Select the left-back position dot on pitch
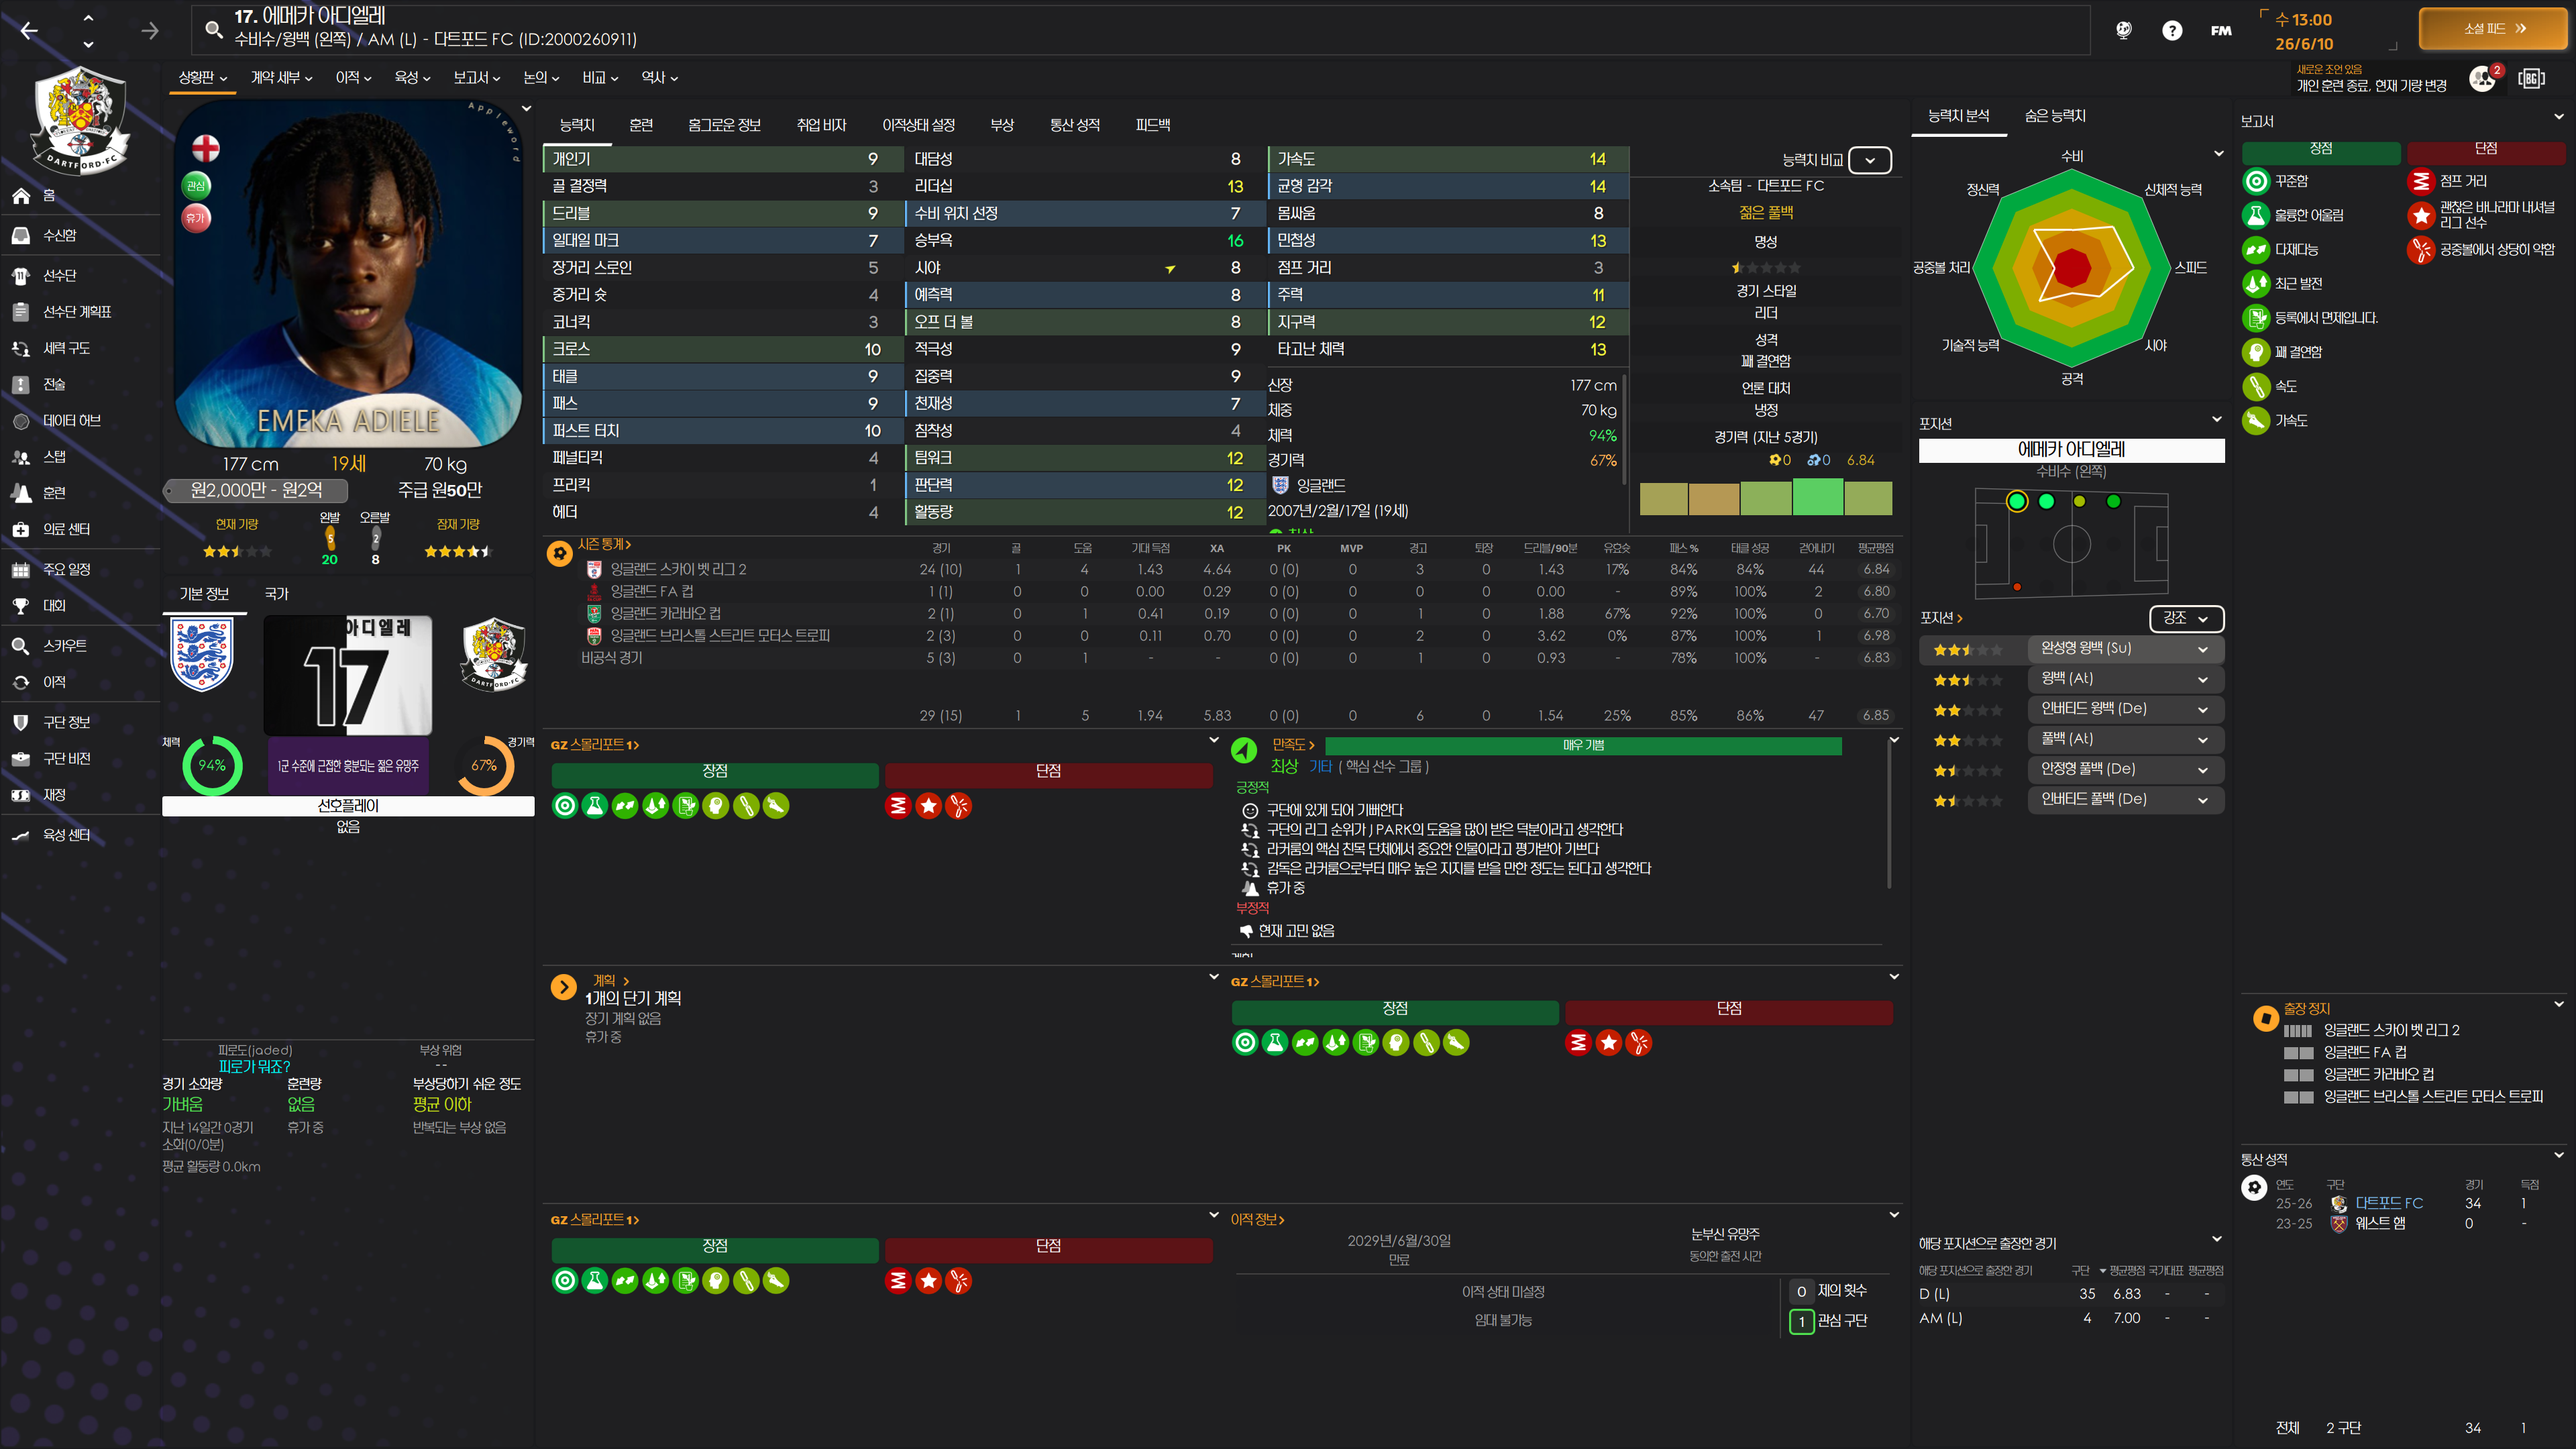This screenshot has width=2576, height=1449. tap(2016, 501)
